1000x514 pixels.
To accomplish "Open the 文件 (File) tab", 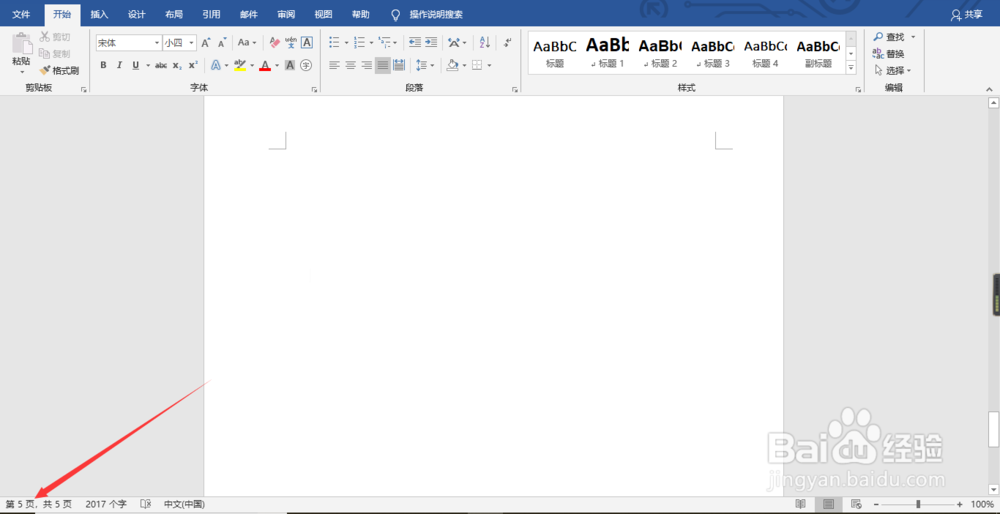I will click(x=21, y=14).
